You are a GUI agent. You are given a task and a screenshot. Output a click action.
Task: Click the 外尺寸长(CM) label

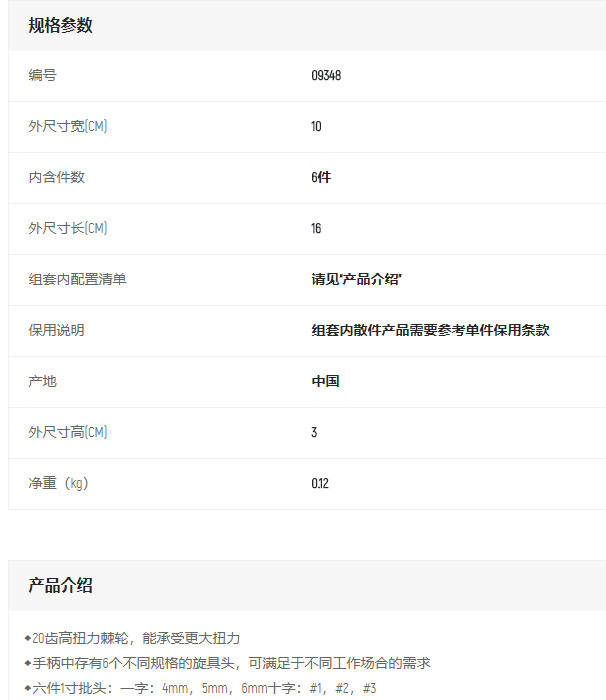click(x=68, y=229)
